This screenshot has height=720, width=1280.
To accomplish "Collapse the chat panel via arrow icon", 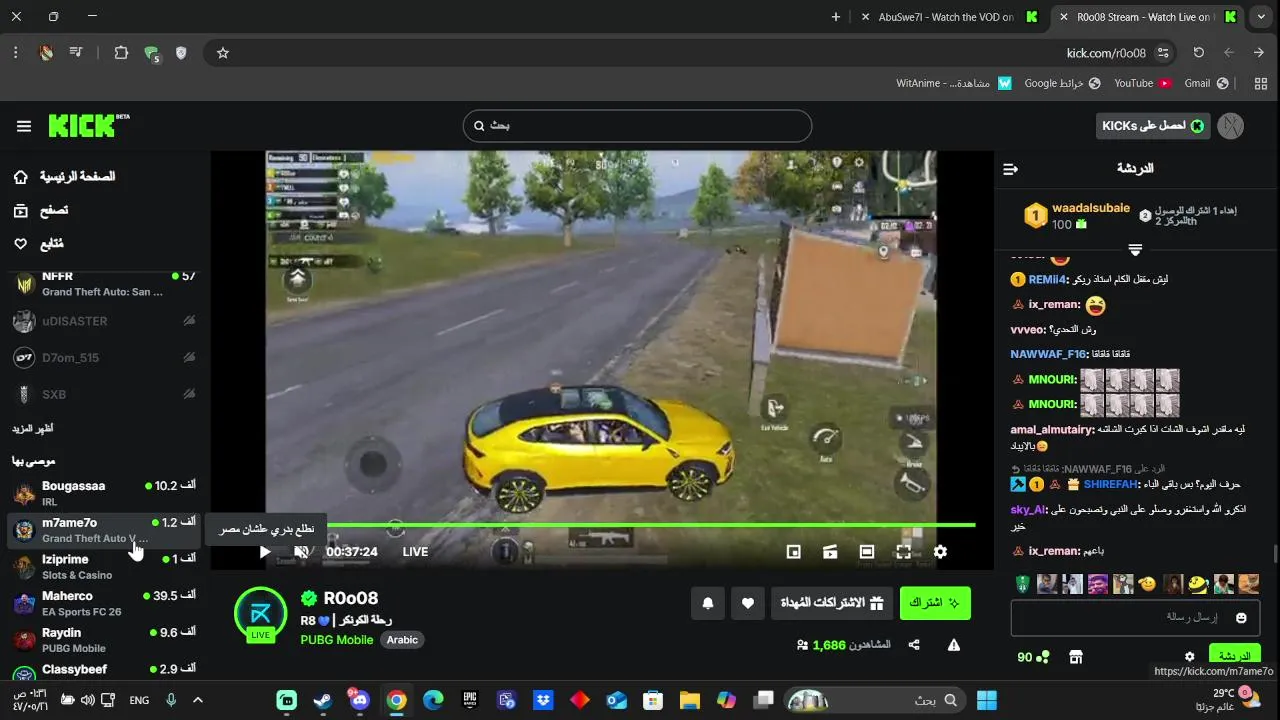I will click(x=1010, y=169).
